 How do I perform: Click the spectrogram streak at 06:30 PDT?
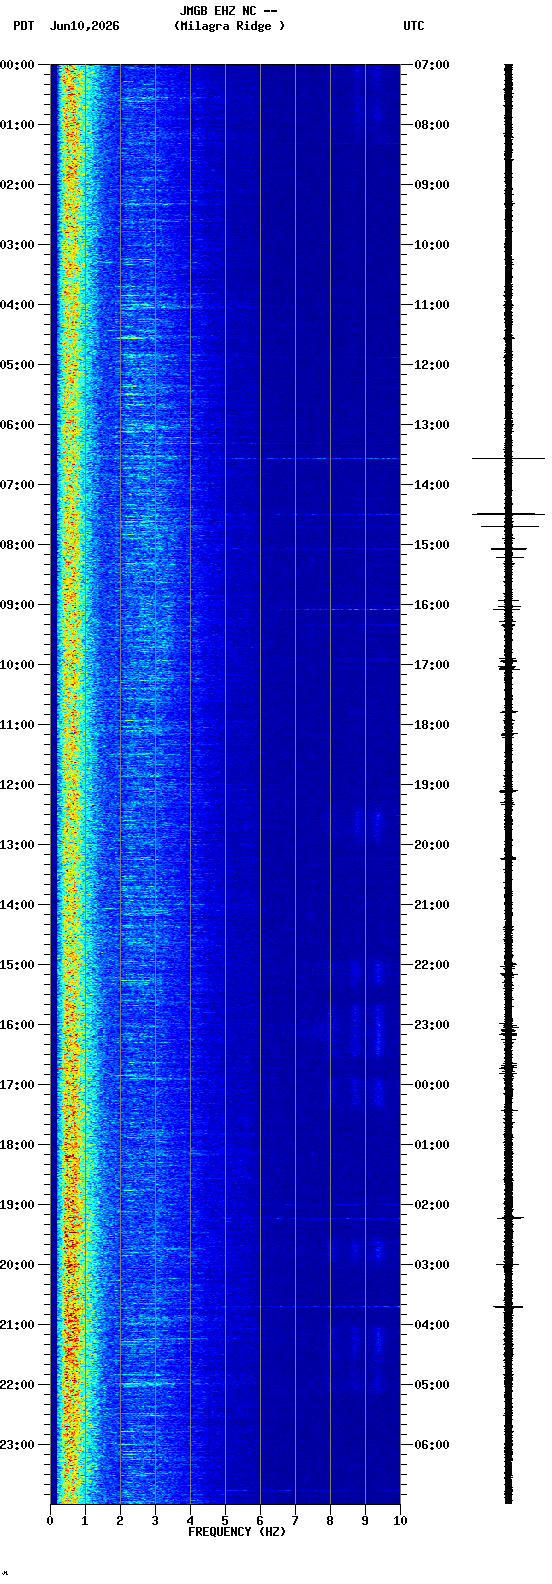tap(313, 458)
